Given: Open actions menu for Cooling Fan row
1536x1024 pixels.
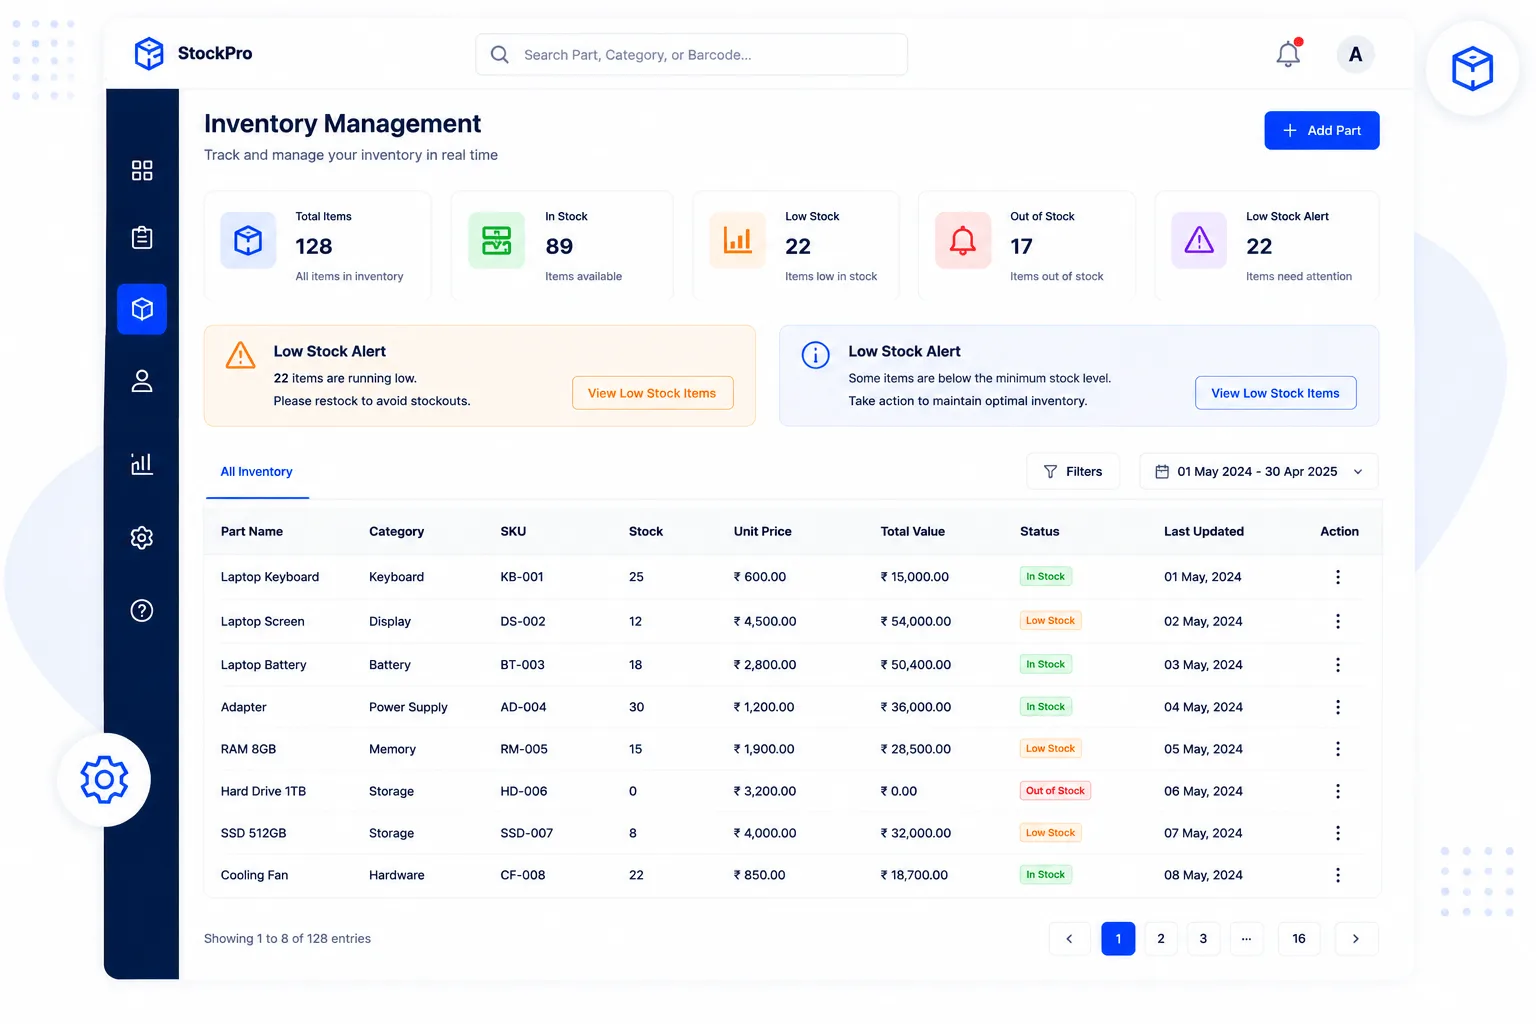Looking at the screenshot, I should point(1338,875).
